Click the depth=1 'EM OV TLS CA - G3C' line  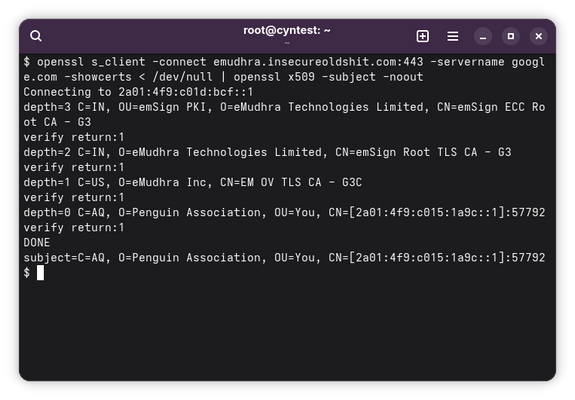pyautogui.click(x=193, y=182)
